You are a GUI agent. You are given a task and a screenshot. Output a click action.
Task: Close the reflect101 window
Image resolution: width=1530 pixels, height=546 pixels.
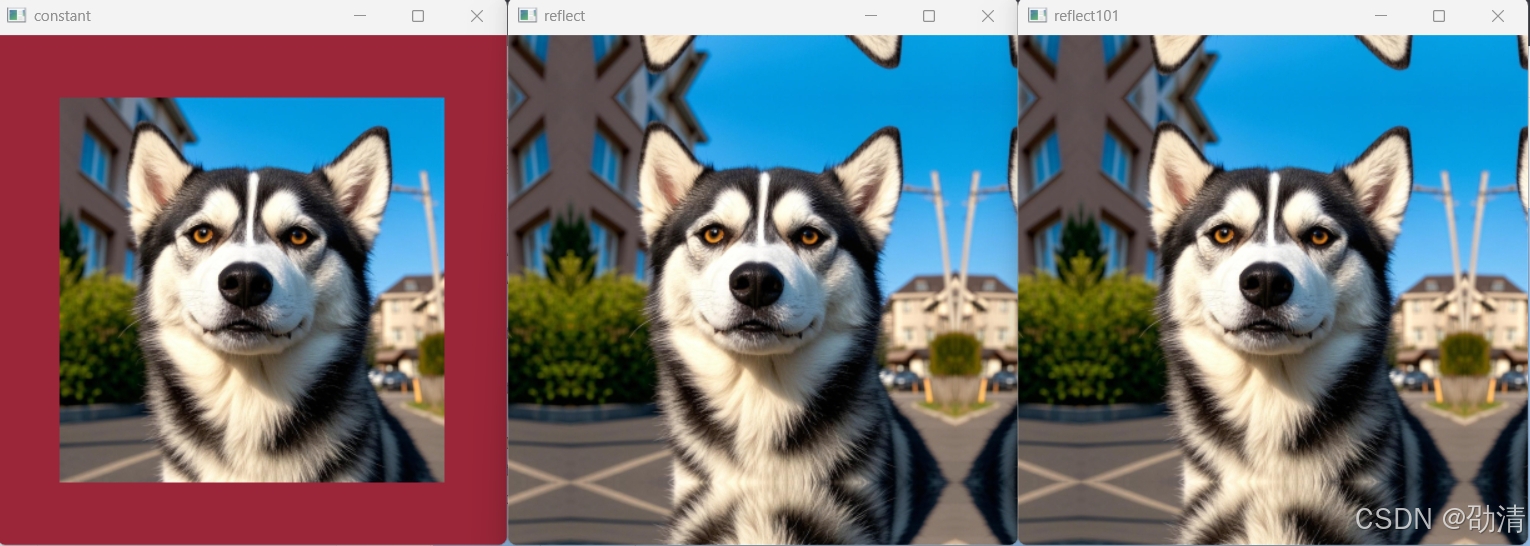[x=1498, y=16]
